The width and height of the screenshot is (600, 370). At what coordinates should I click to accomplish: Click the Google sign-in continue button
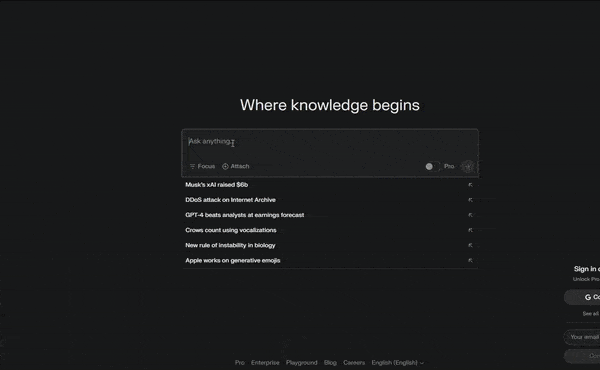pos(582,297)
